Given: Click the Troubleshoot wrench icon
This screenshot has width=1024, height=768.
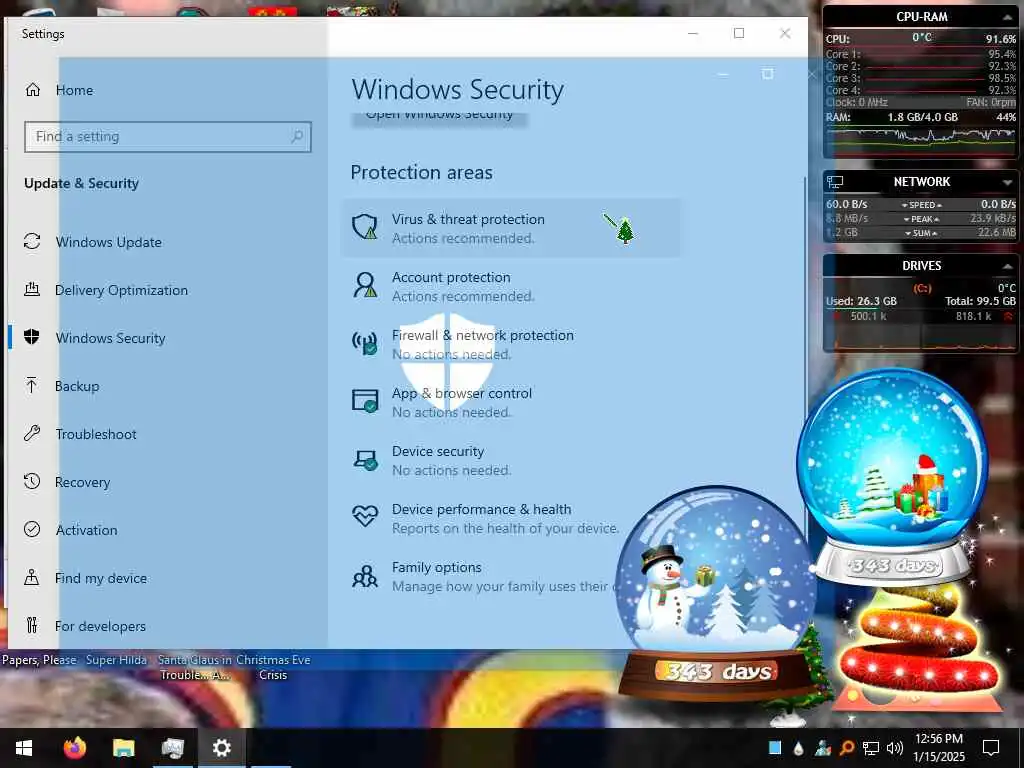Looking at the screenshot, I should tap(32, 433).
